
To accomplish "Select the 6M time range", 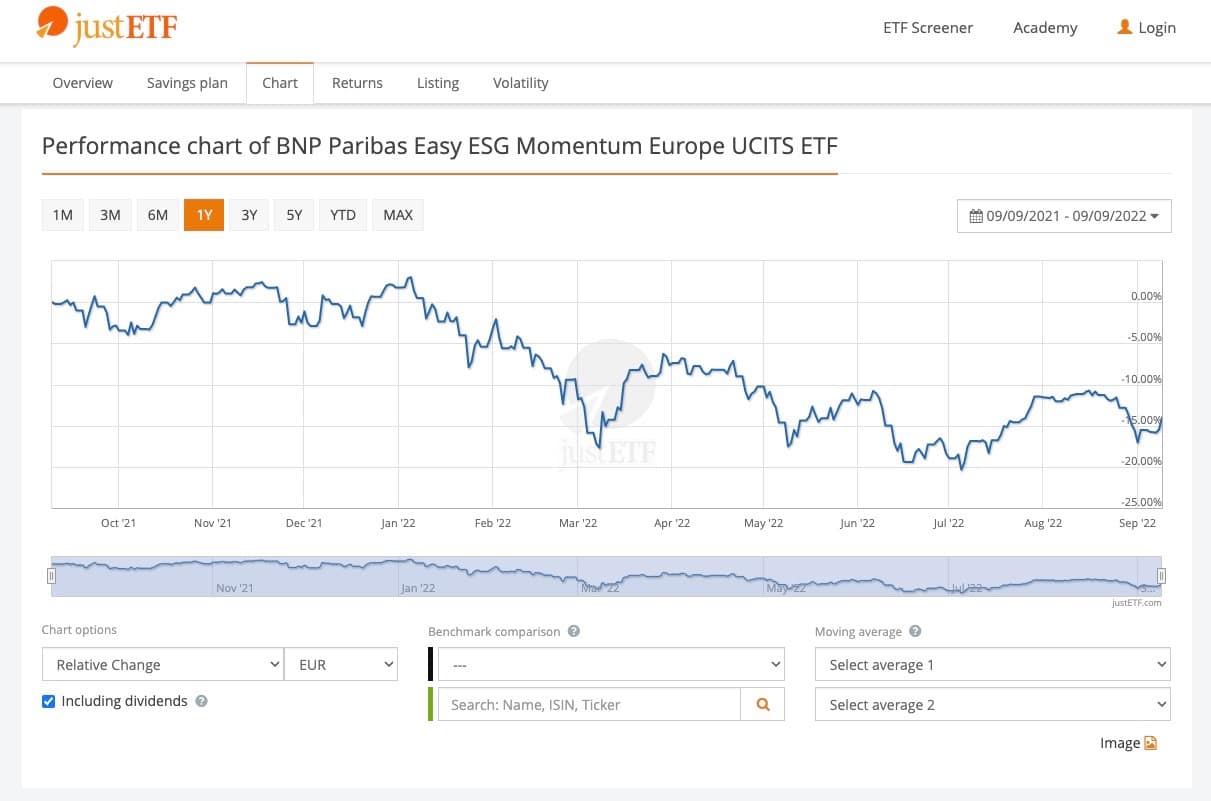I will [158, 215].
